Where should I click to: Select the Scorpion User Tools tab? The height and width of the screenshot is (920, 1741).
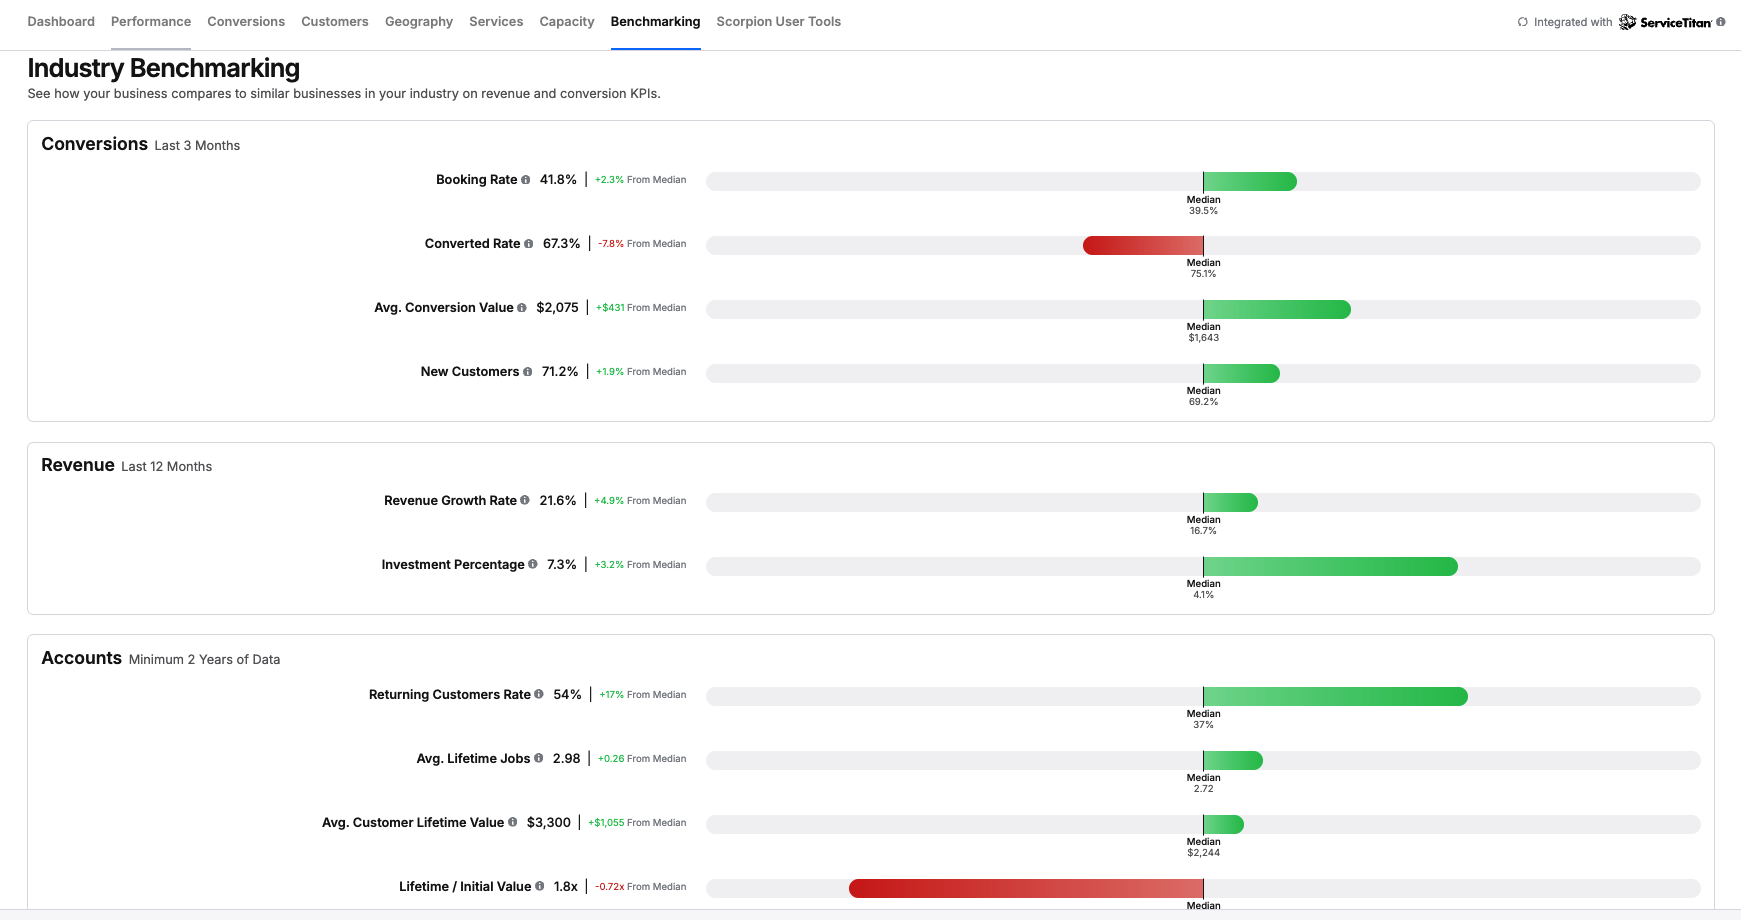778,22
